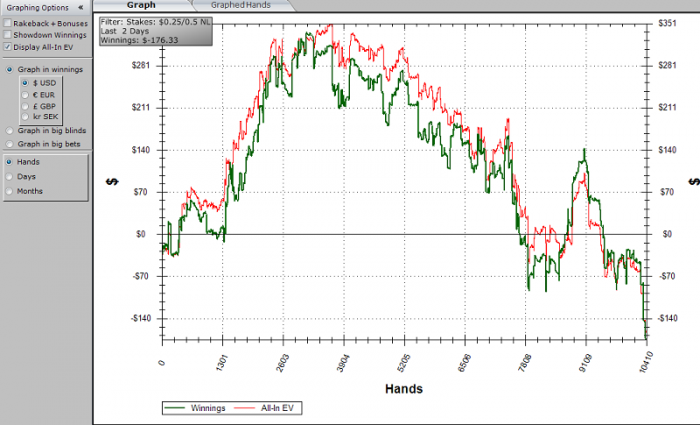Click the Filter: Stakes info line
Viewport: 700px width, 425px height.
tap(155, 22)
